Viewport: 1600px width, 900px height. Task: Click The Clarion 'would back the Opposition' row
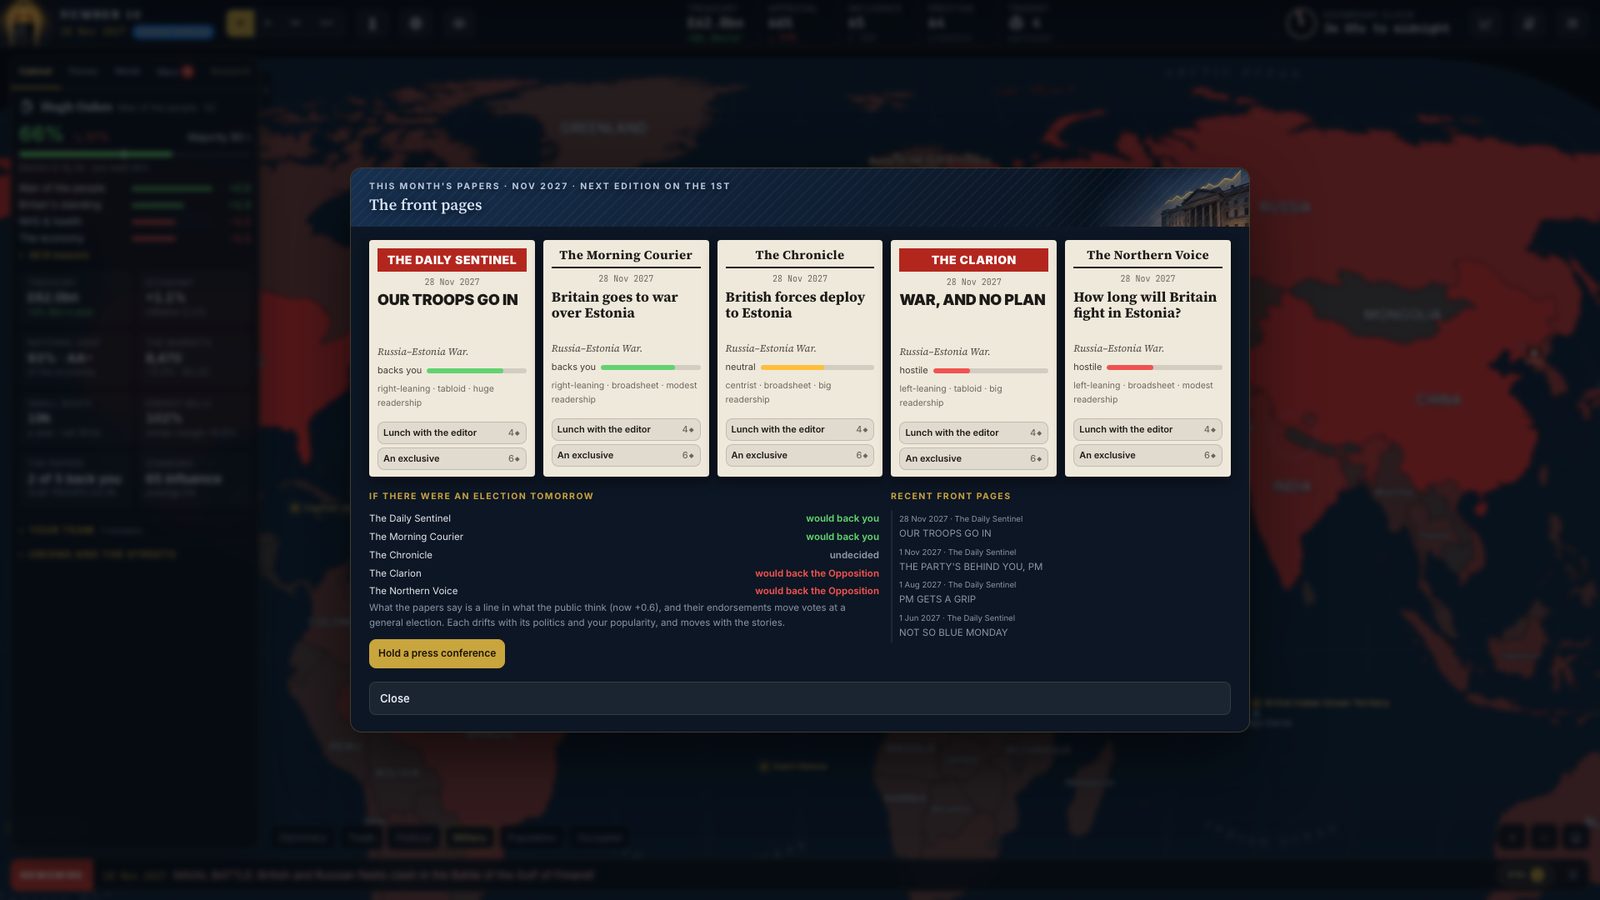point(624,574)
